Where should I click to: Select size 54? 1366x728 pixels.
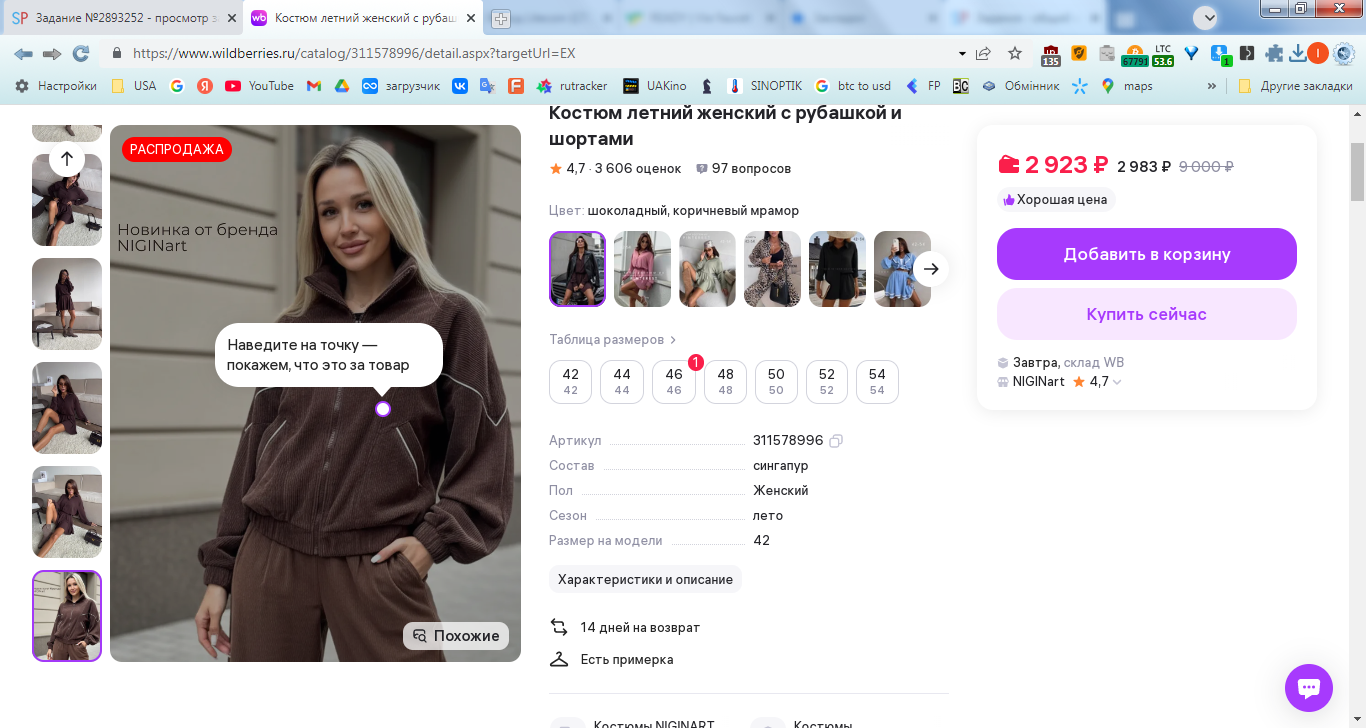(877, 382)
